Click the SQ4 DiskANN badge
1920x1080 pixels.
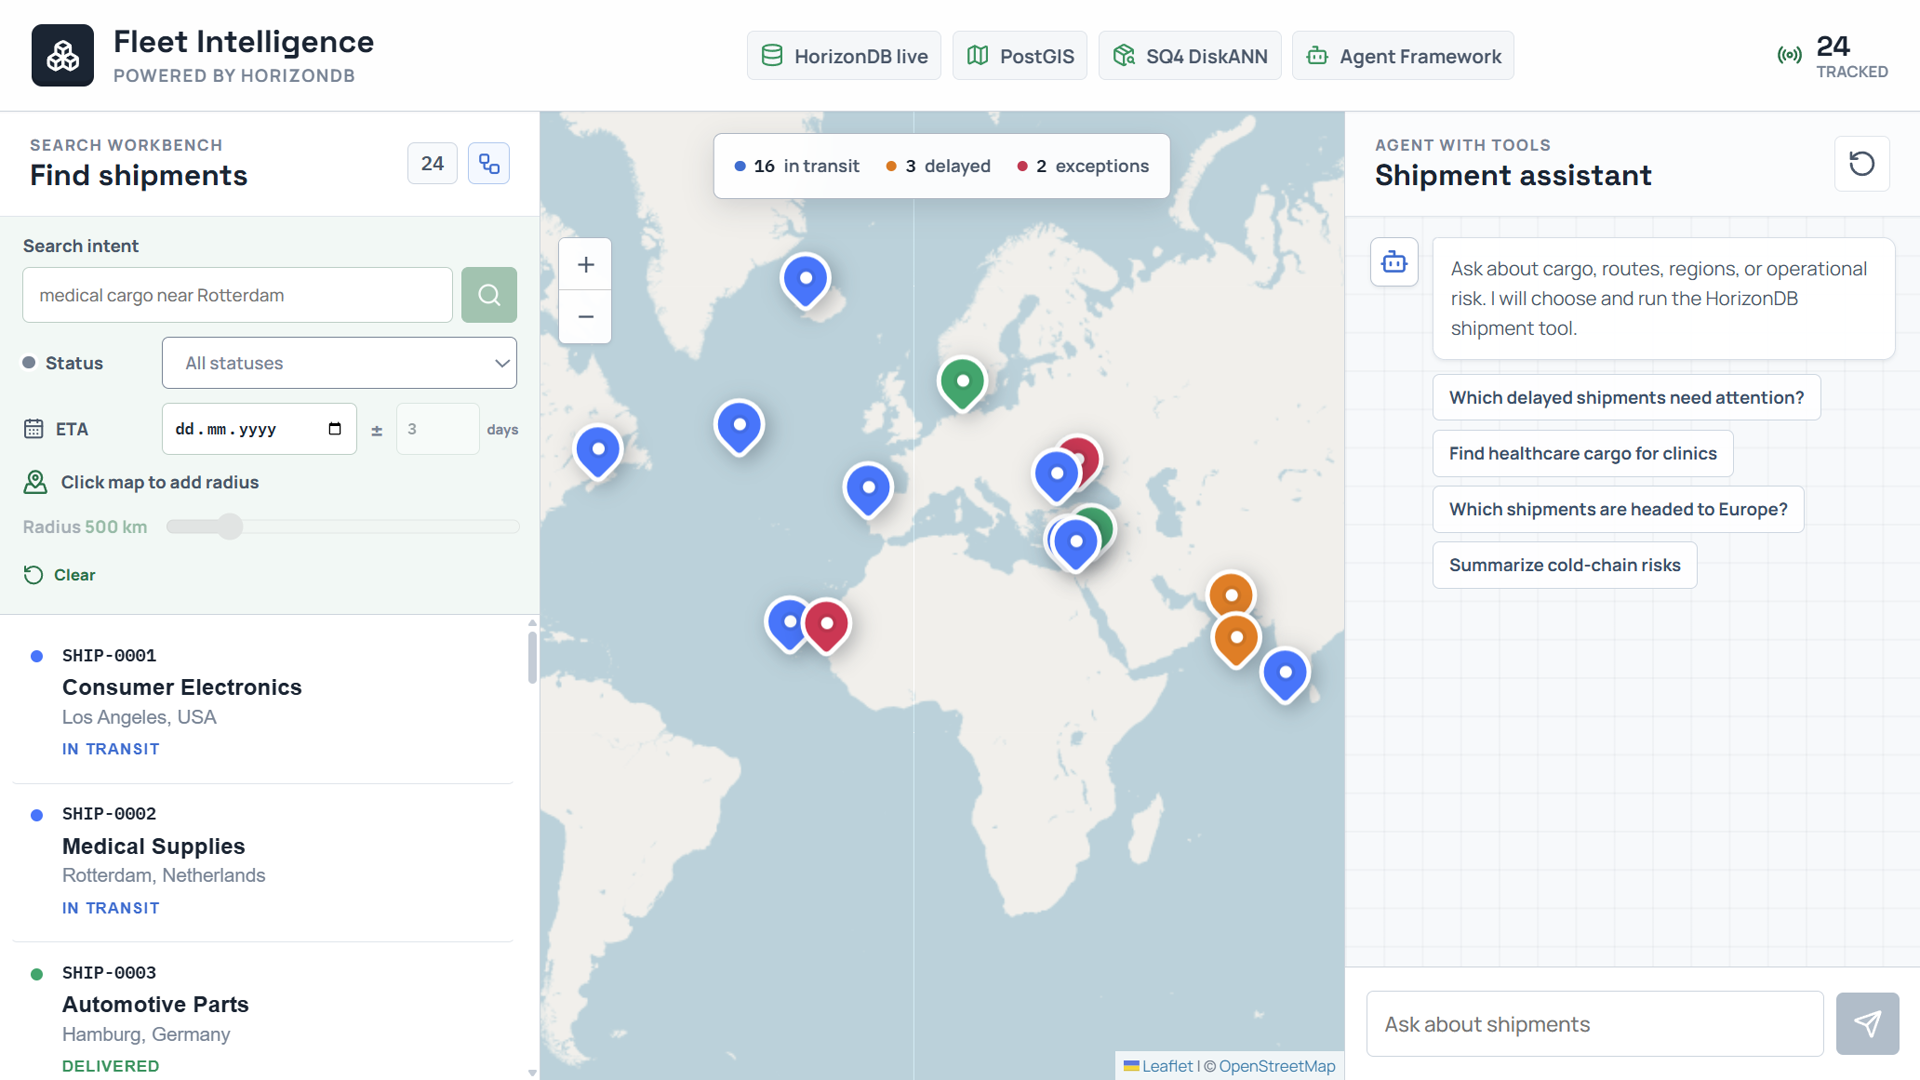pyautogui.click(x=1190, y=56)
